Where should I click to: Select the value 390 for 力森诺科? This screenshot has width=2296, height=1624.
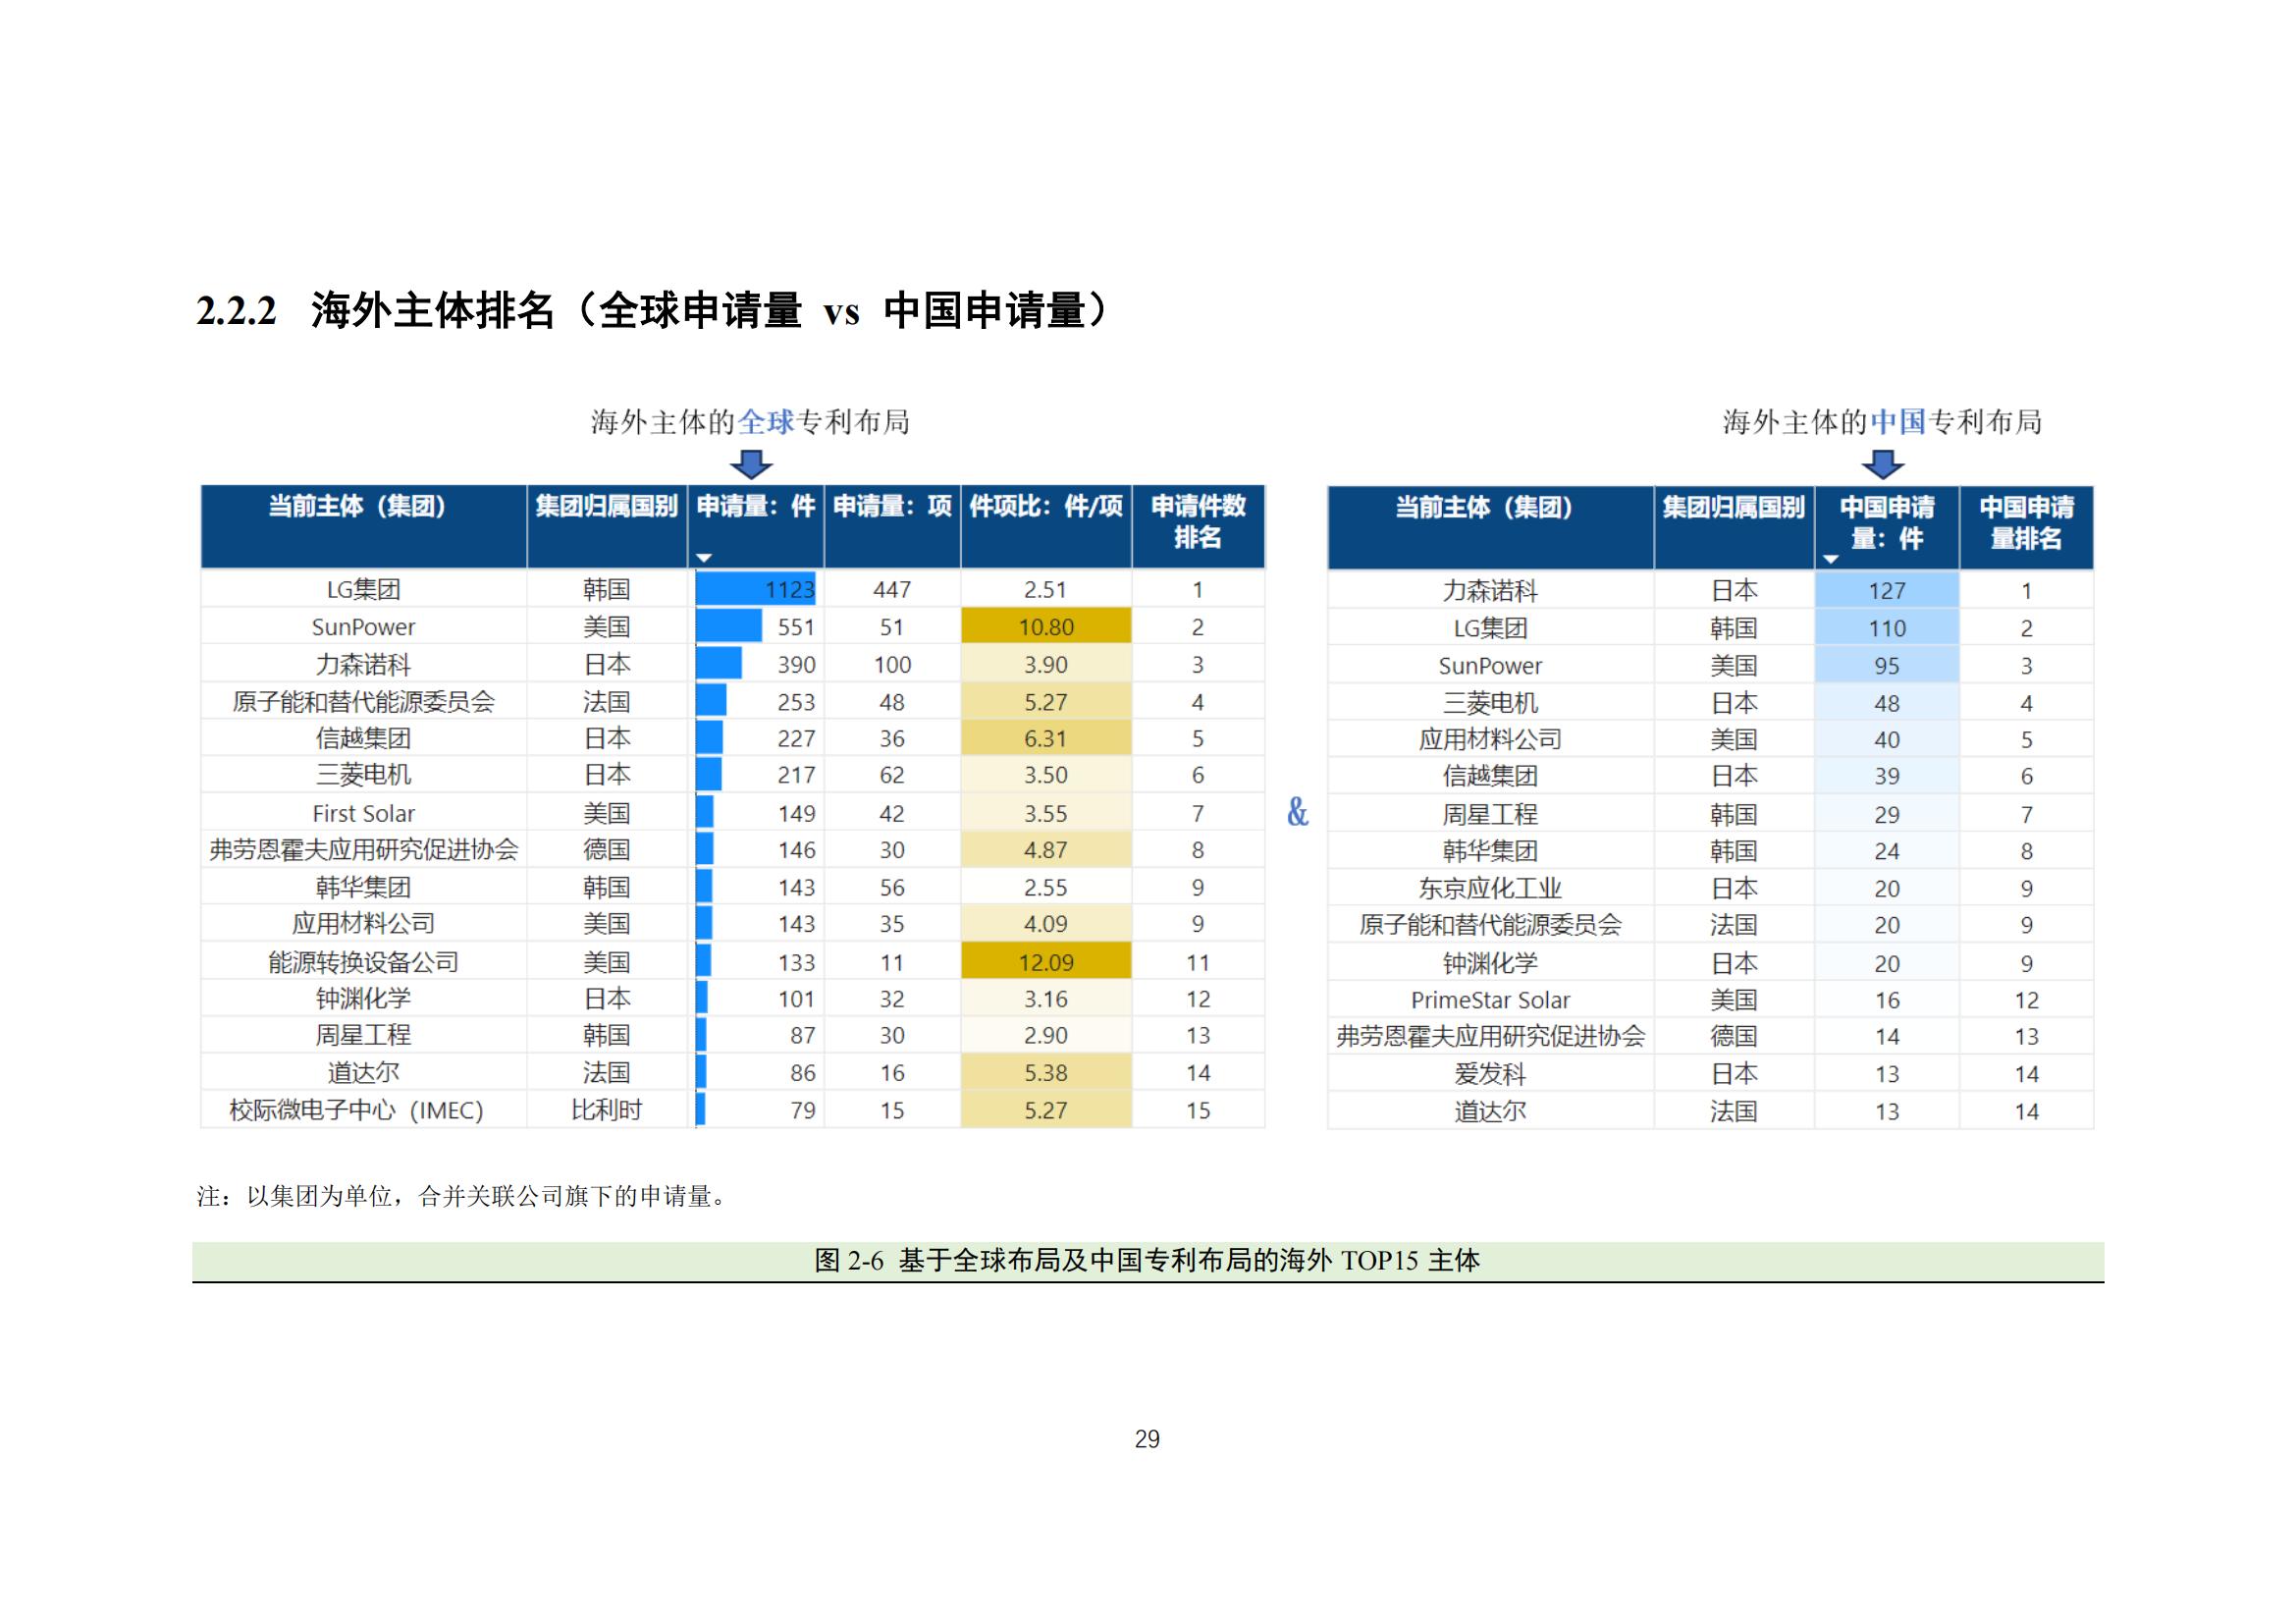796,665
